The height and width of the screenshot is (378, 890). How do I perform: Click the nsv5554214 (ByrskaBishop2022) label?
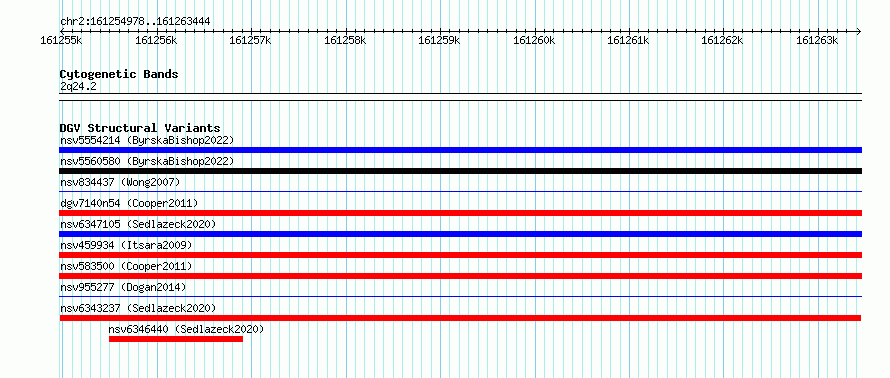click(147, 140)
